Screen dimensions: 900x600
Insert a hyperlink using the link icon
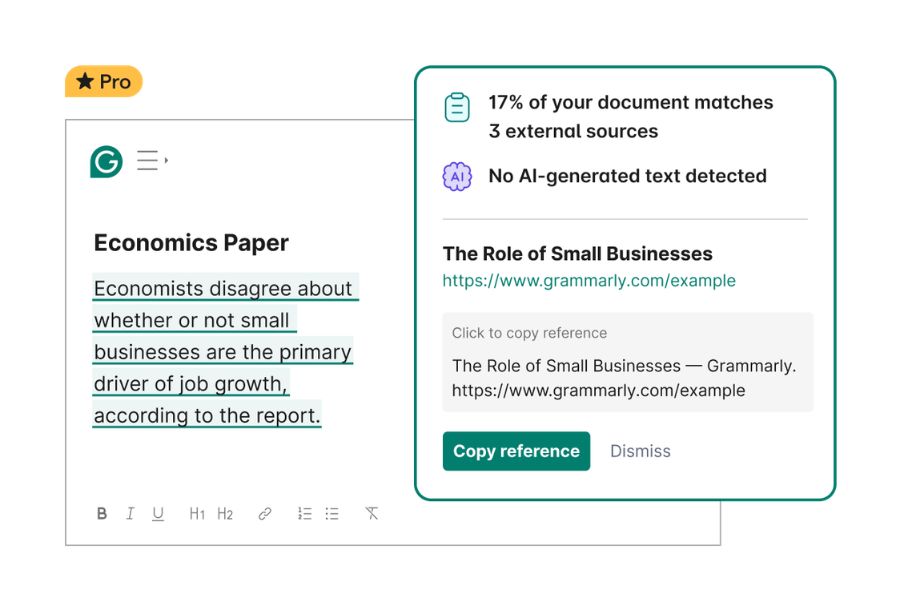(265, 514)
